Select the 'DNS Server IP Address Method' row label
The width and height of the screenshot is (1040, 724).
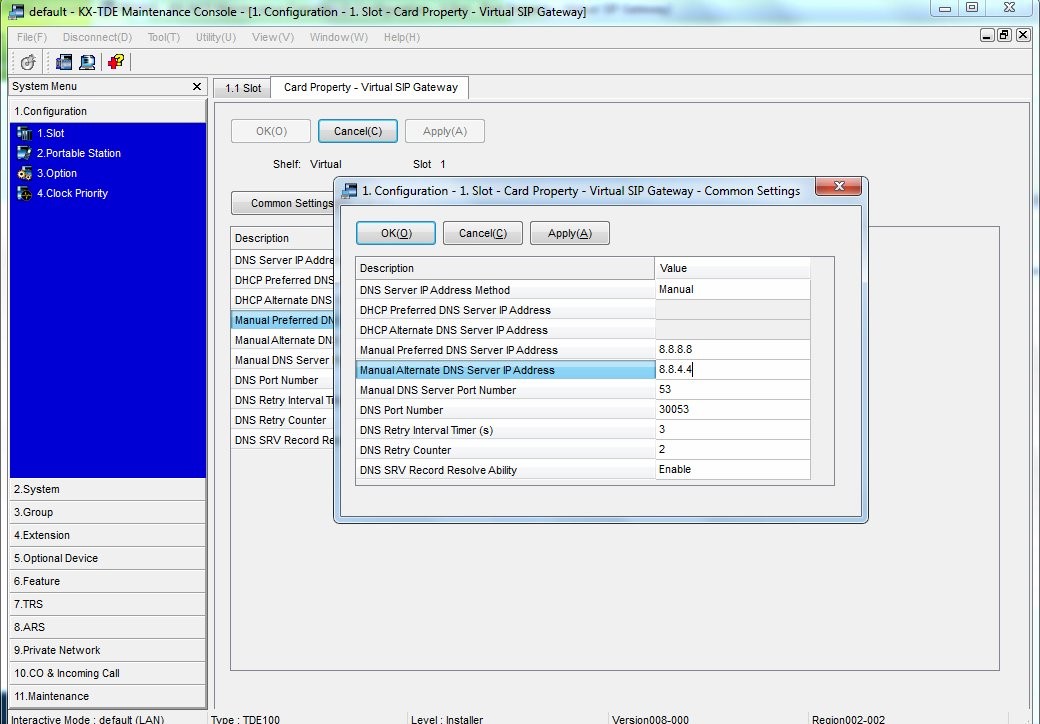coord(505,290)
